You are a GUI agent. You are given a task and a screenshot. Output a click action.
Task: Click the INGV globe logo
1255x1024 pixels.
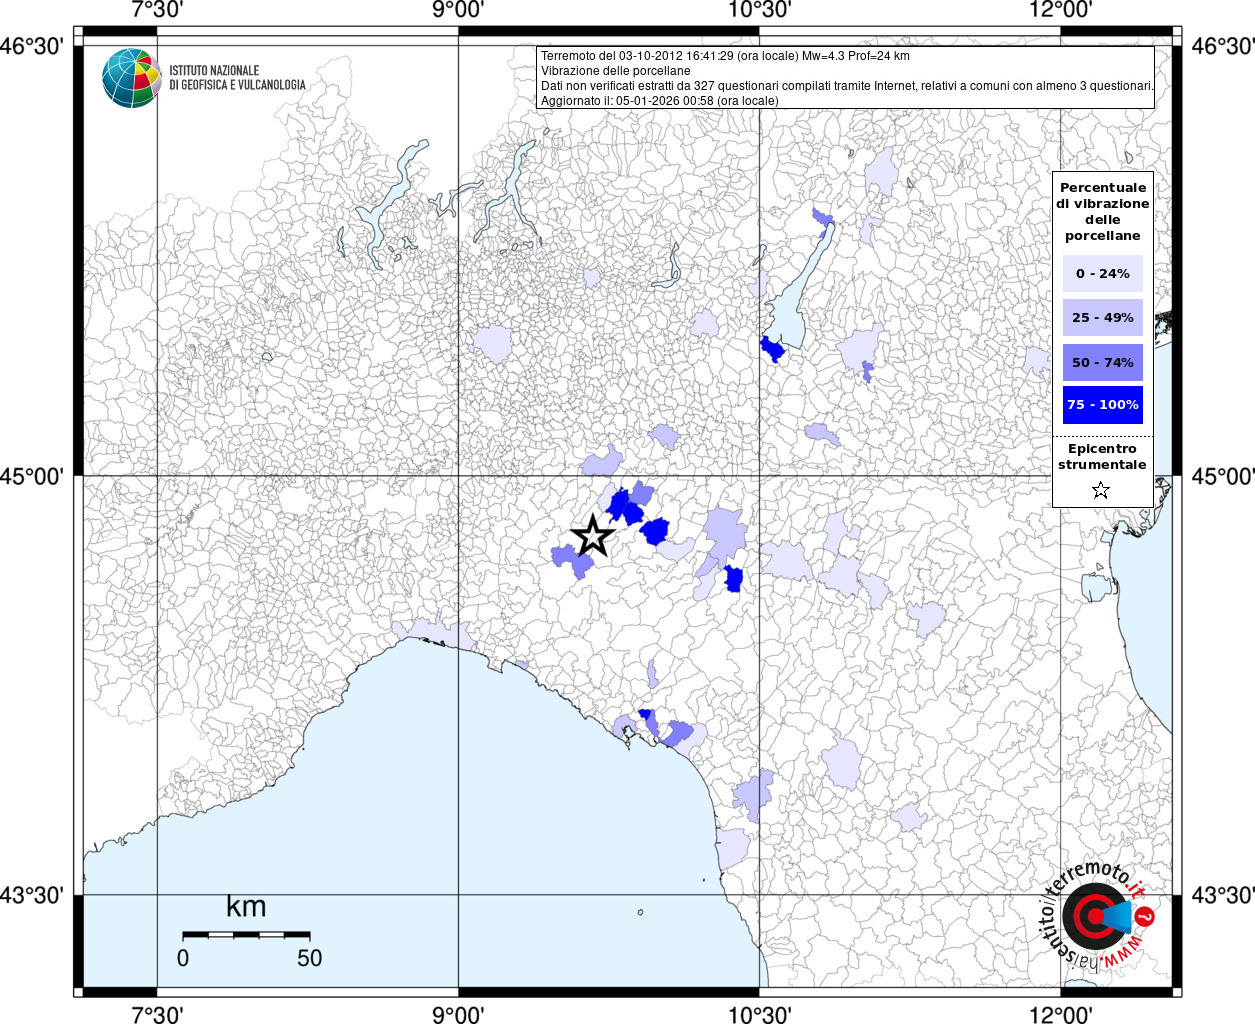point(131,78)
